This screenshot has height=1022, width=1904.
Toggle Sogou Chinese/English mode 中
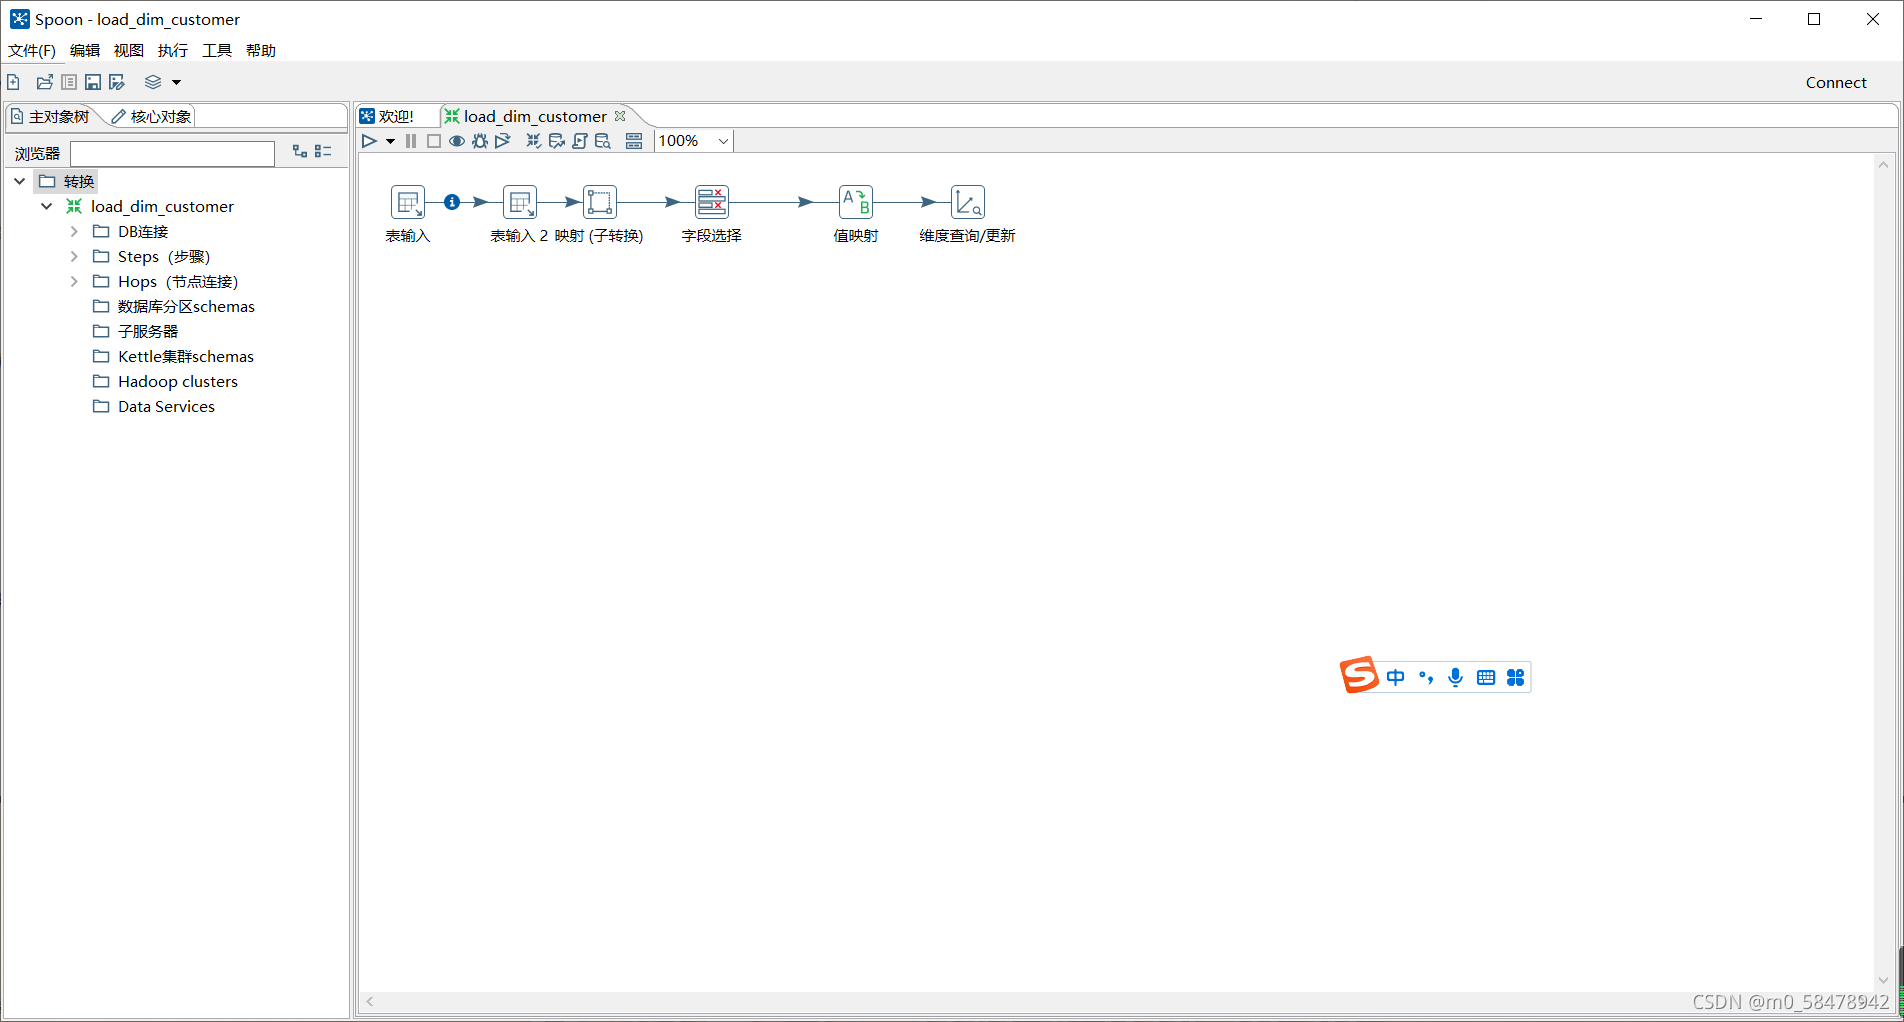[1396, 677]
